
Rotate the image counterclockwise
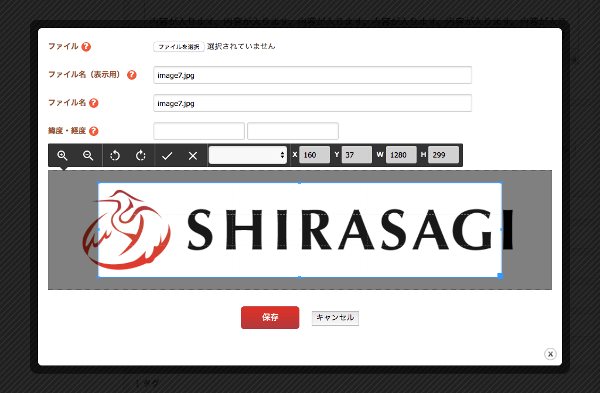115,155
